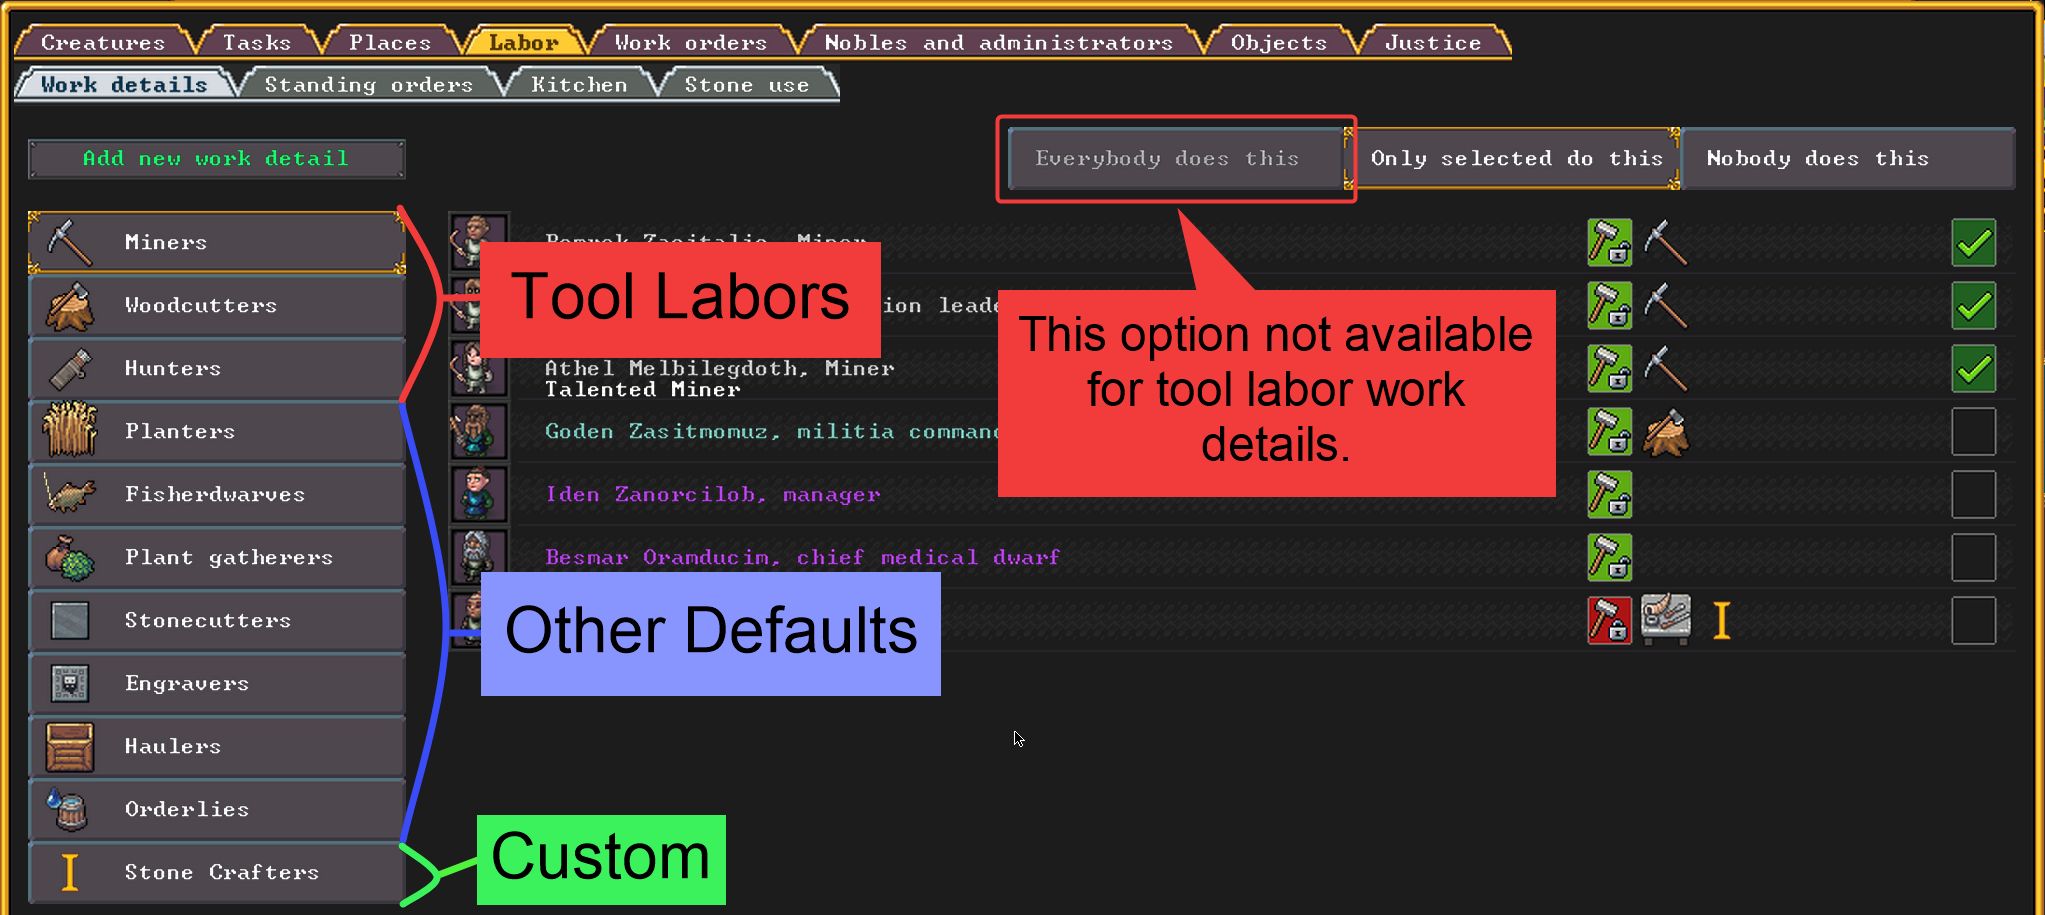Screen dimensions: 2045x915
Task: Toggle the red specialization hammer icon
Action: tap(1609, 620)
